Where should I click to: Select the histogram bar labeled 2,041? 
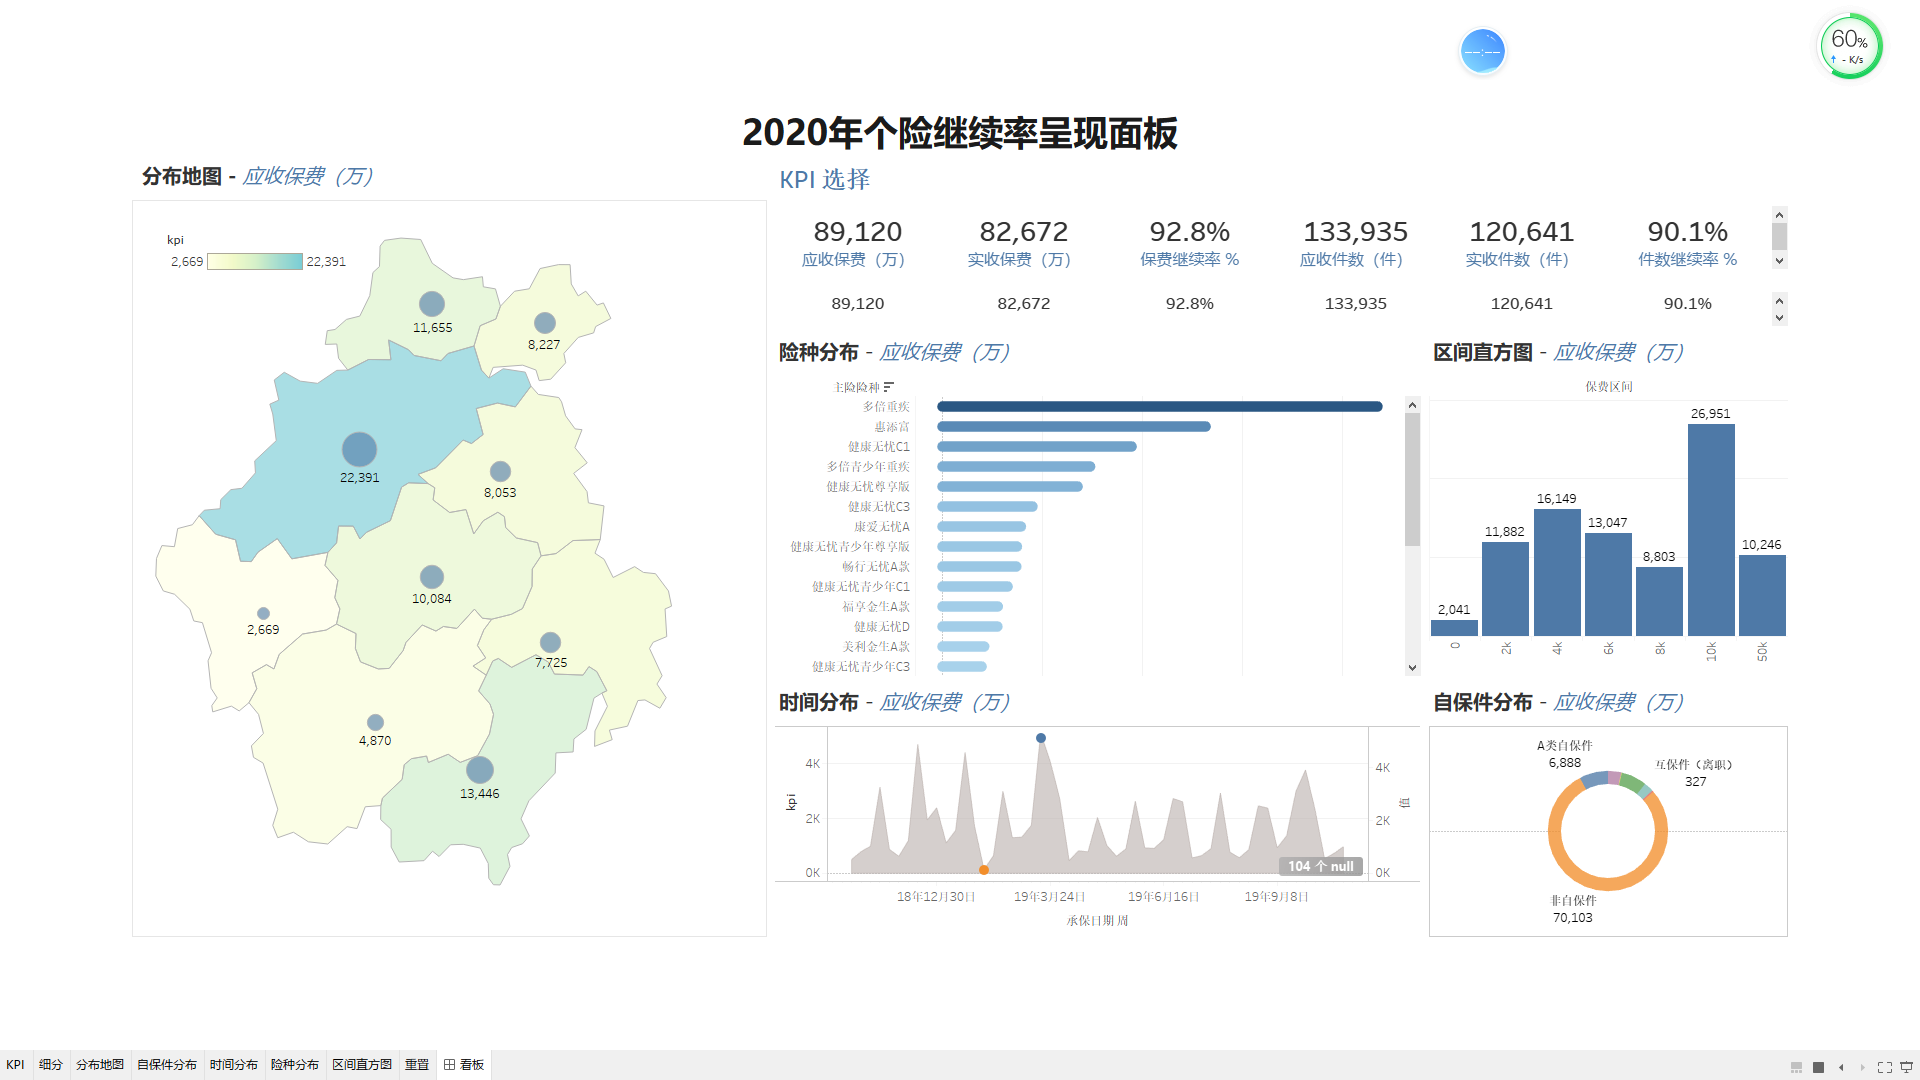1454,628
